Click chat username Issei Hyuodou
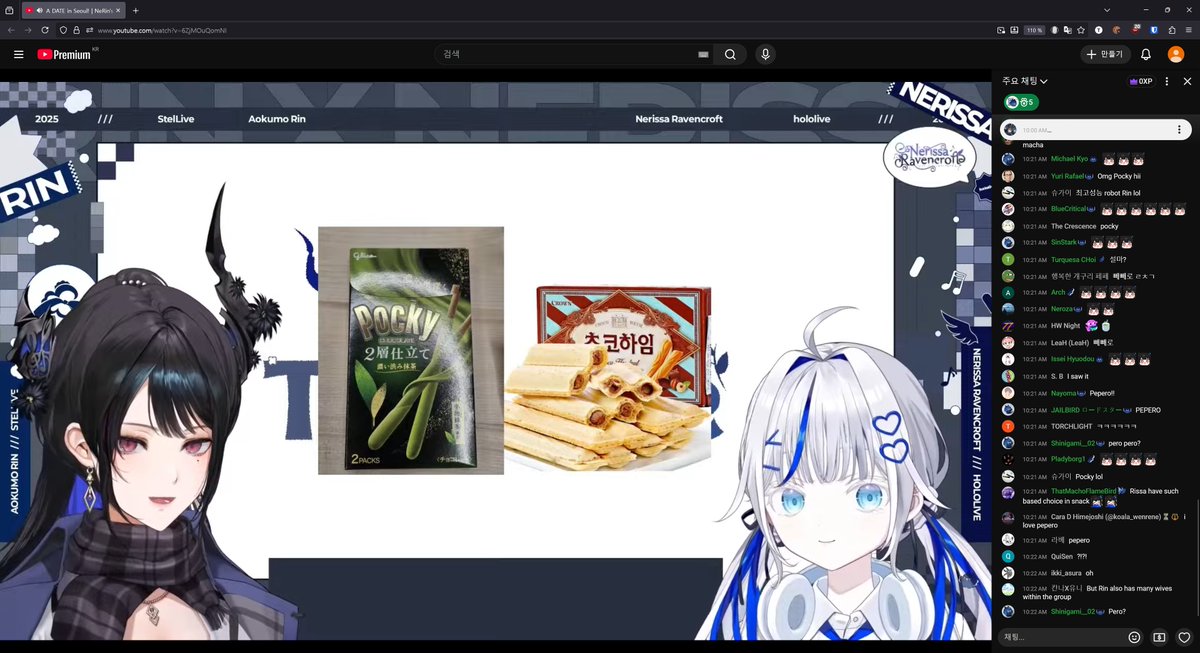Screen dimensions: 1200x653 point(1071,359)
